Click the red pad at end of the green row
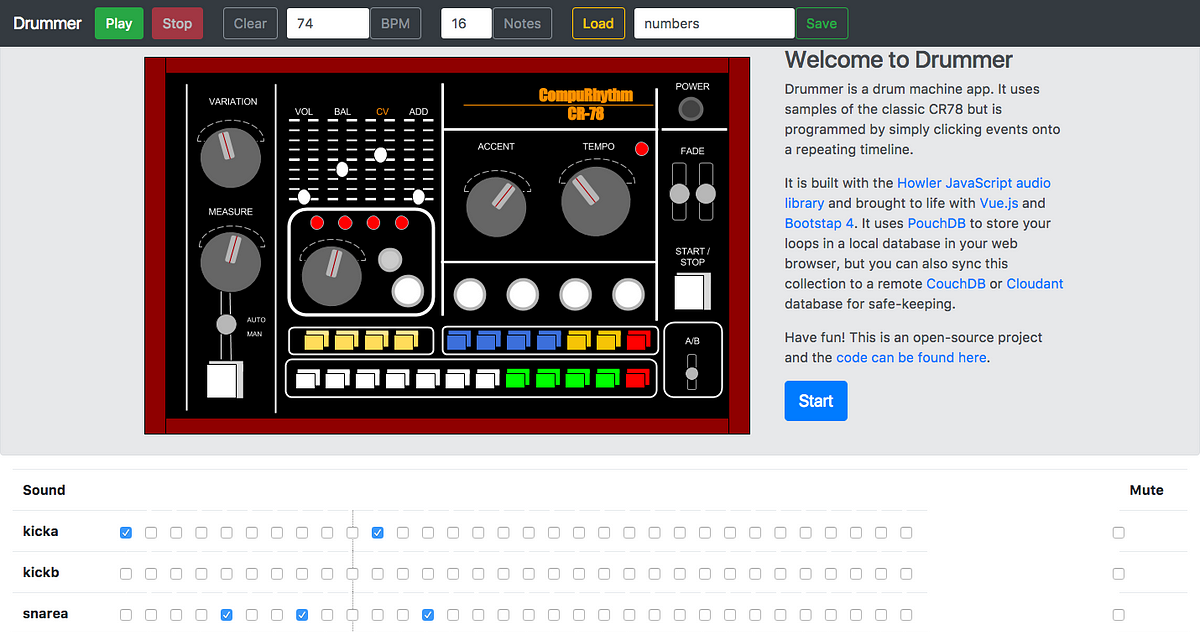 (x=637, y=379)
